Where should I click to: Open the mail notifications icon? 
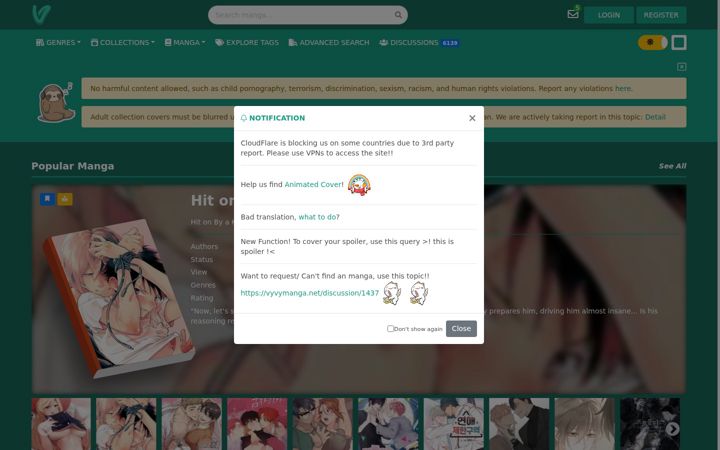click(573, 14)
